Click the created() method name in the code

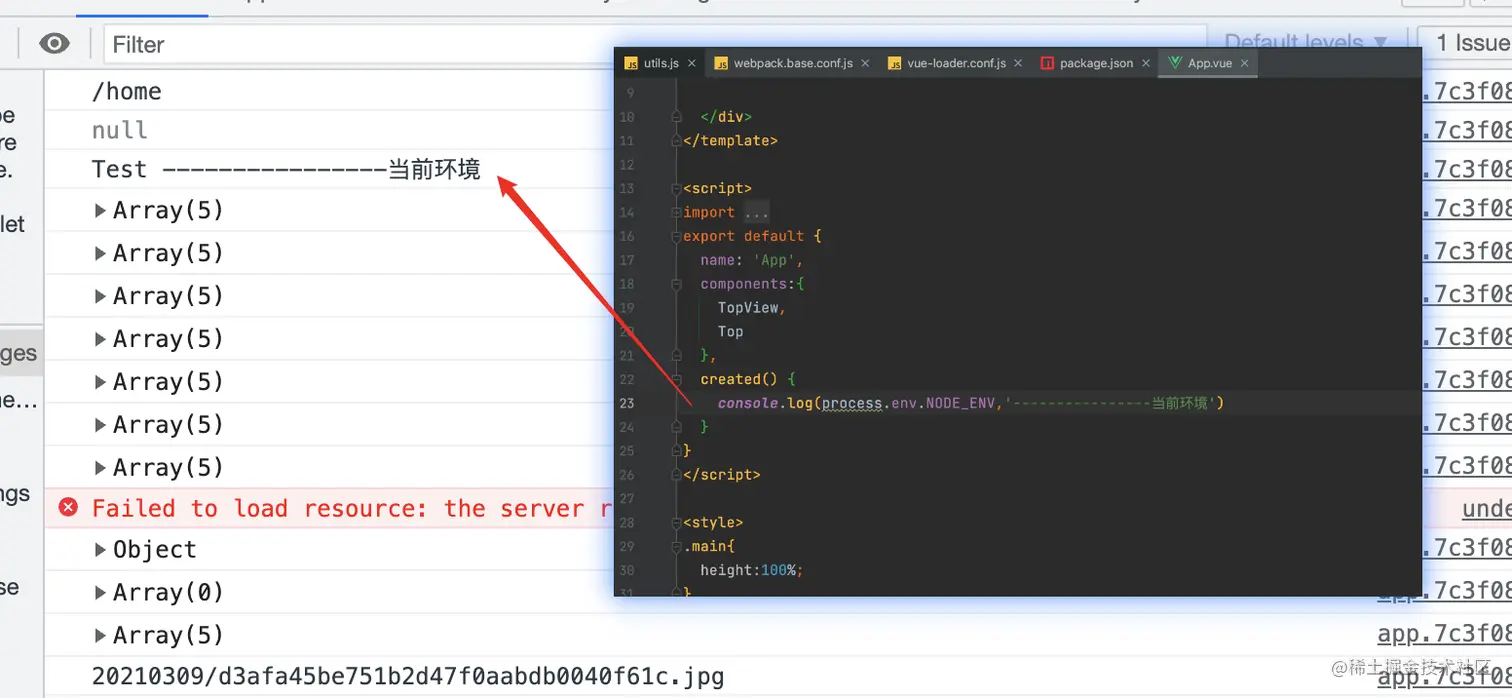click(x=739, y=379)
